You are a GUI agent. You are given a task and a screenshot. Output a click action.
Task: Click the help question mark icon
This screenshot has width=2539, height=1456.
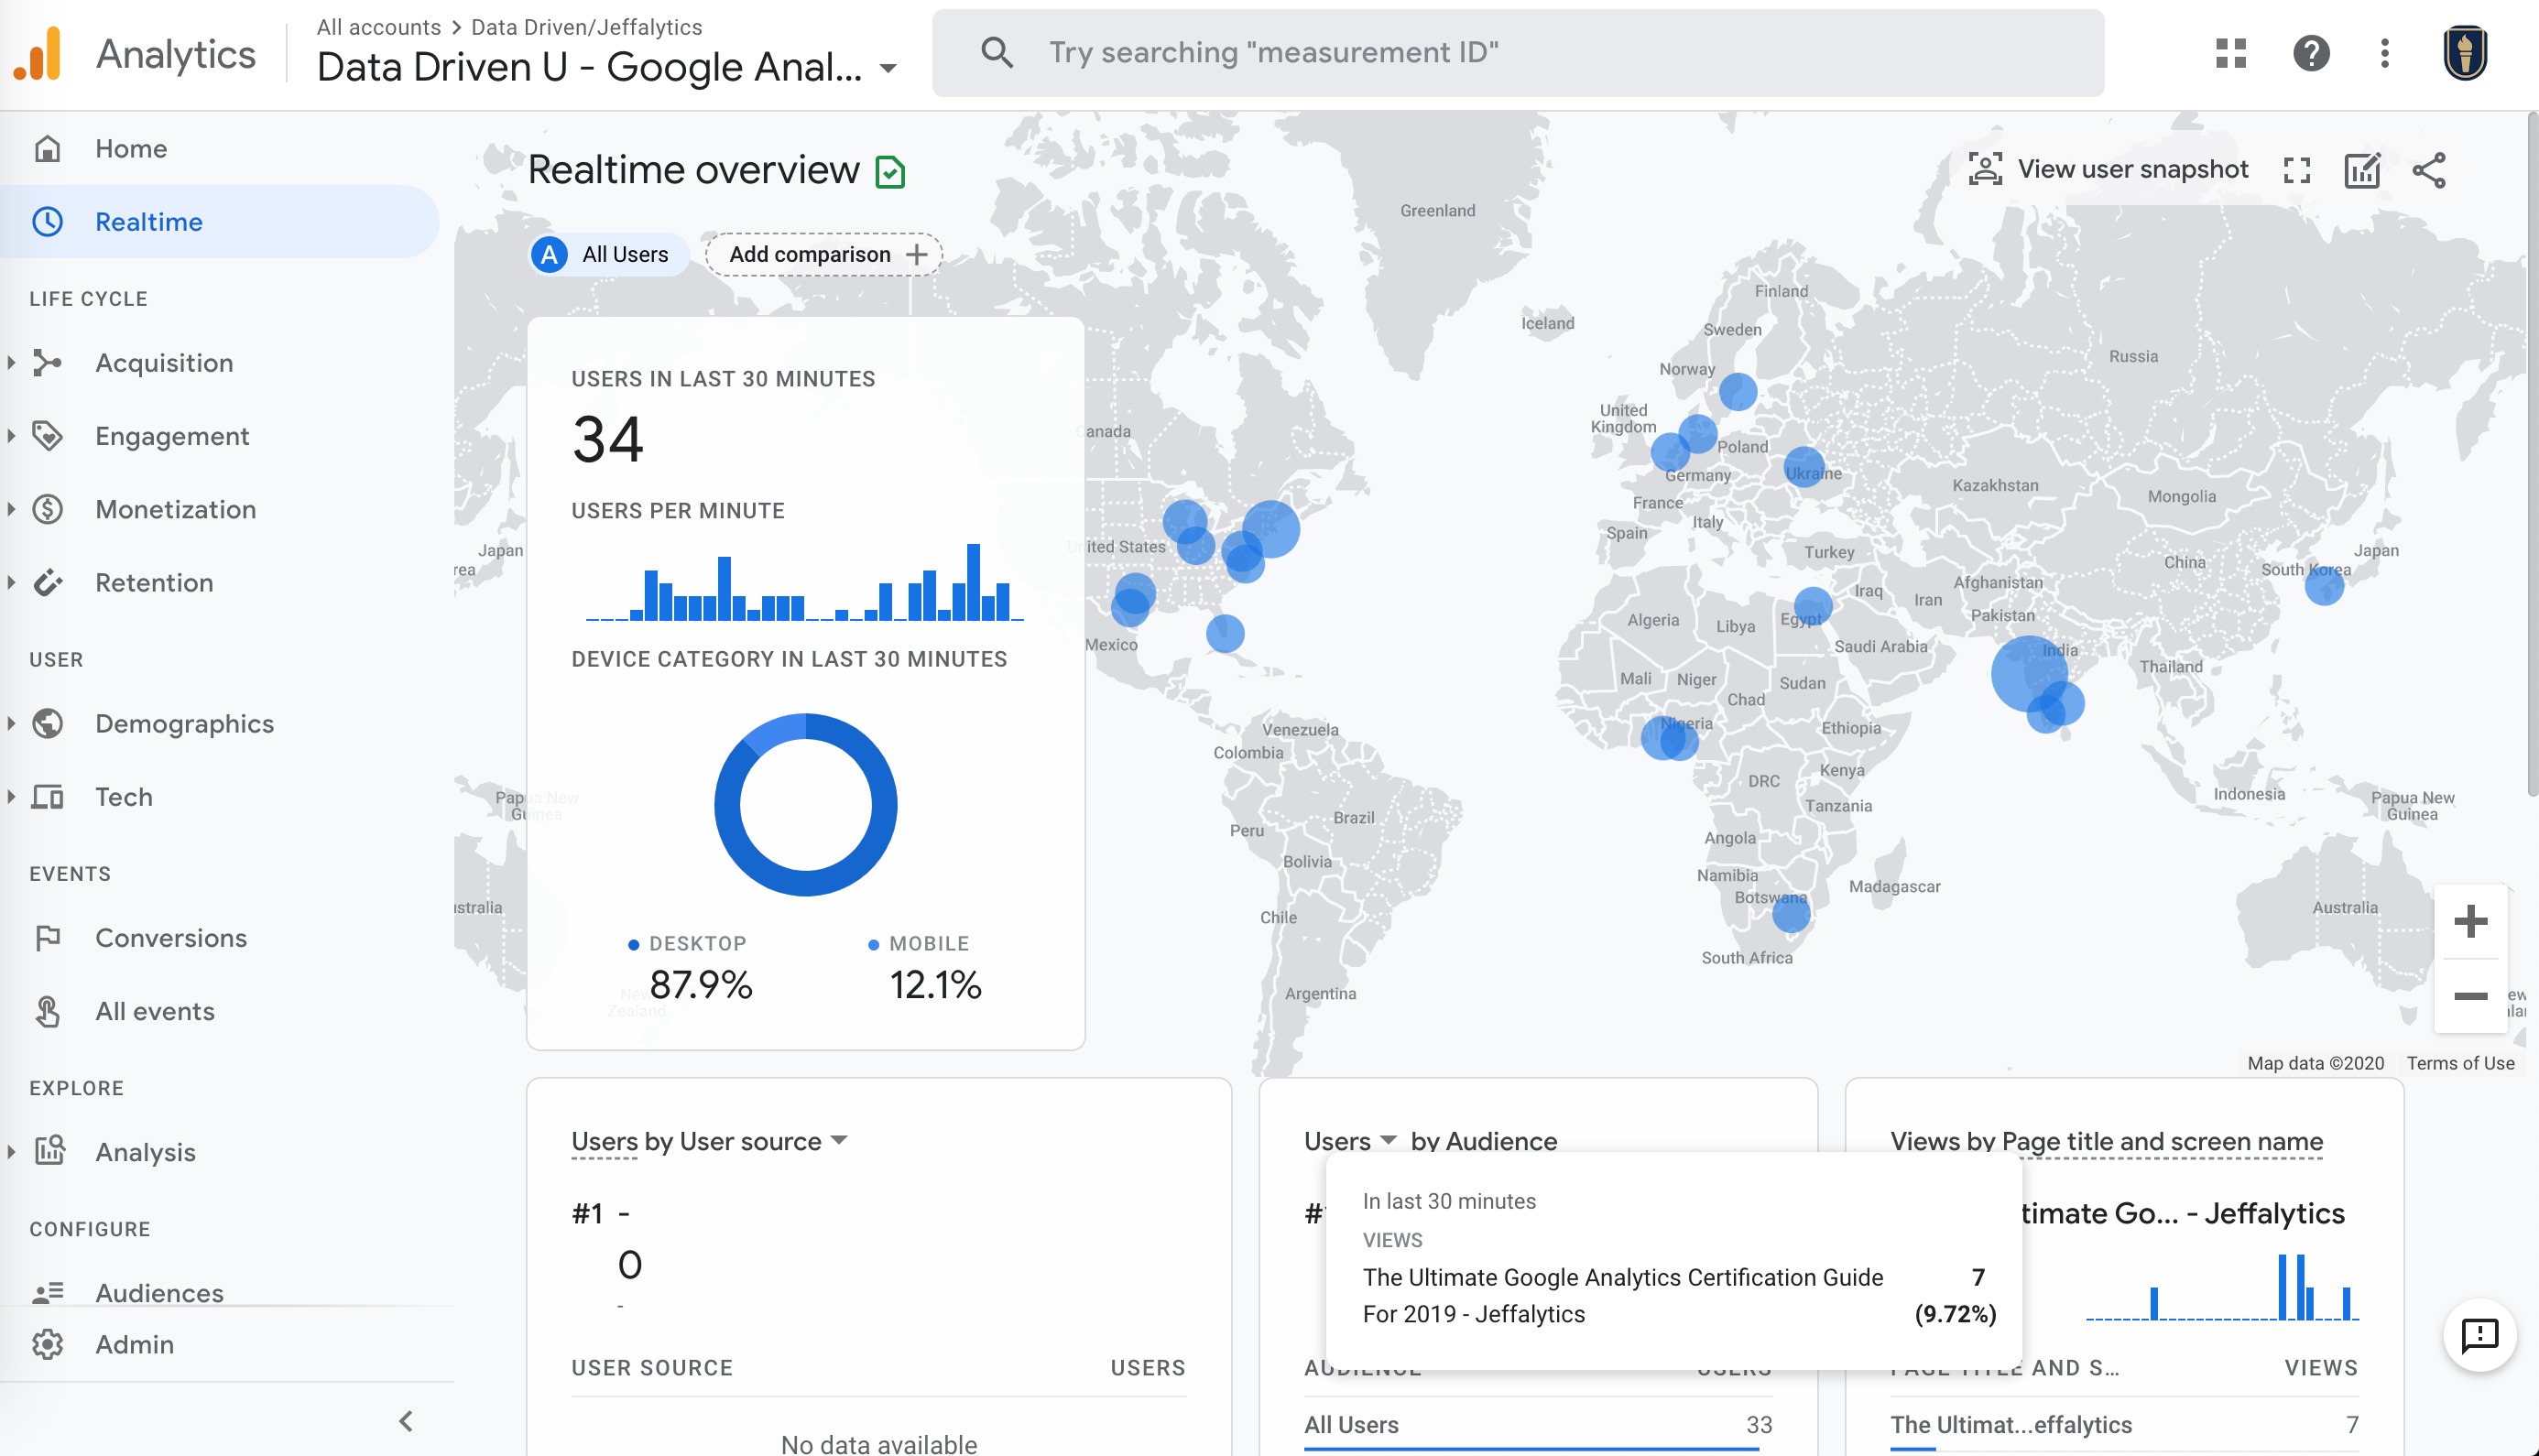pyautogui.click(x=2311, y=53)
